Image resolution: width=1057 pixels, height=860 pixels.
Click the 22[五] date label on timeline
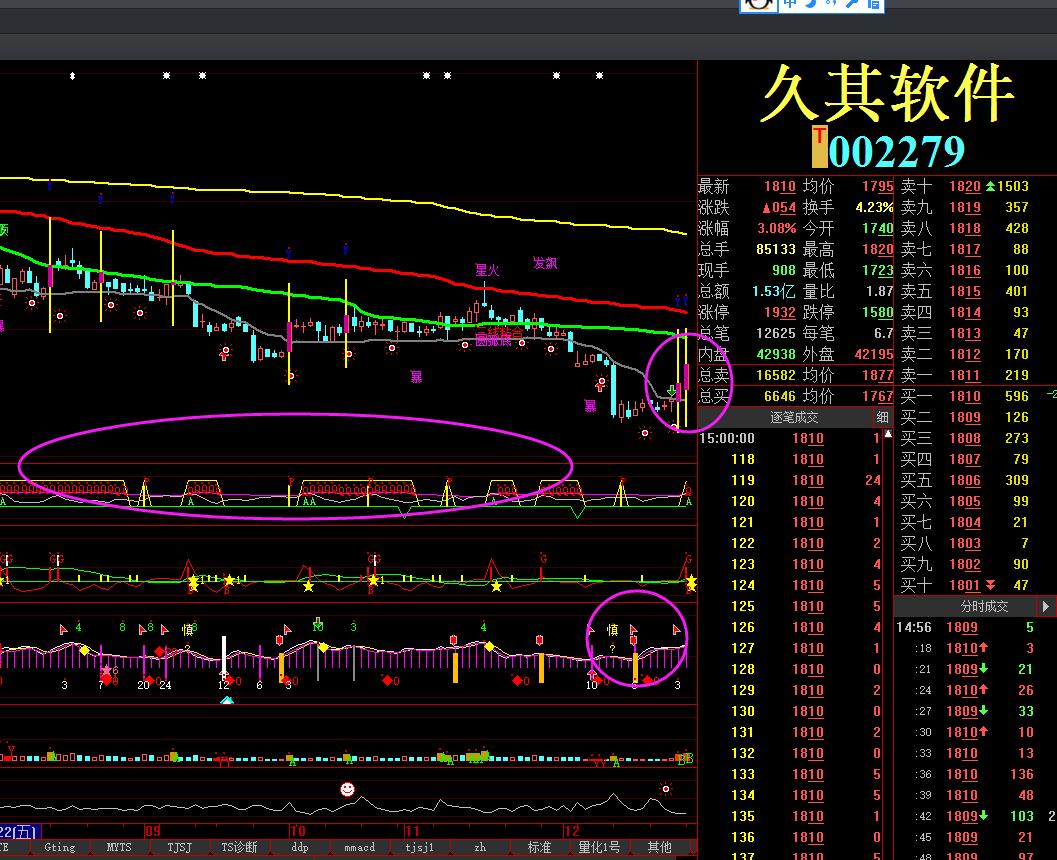click(x=20, y=832)
